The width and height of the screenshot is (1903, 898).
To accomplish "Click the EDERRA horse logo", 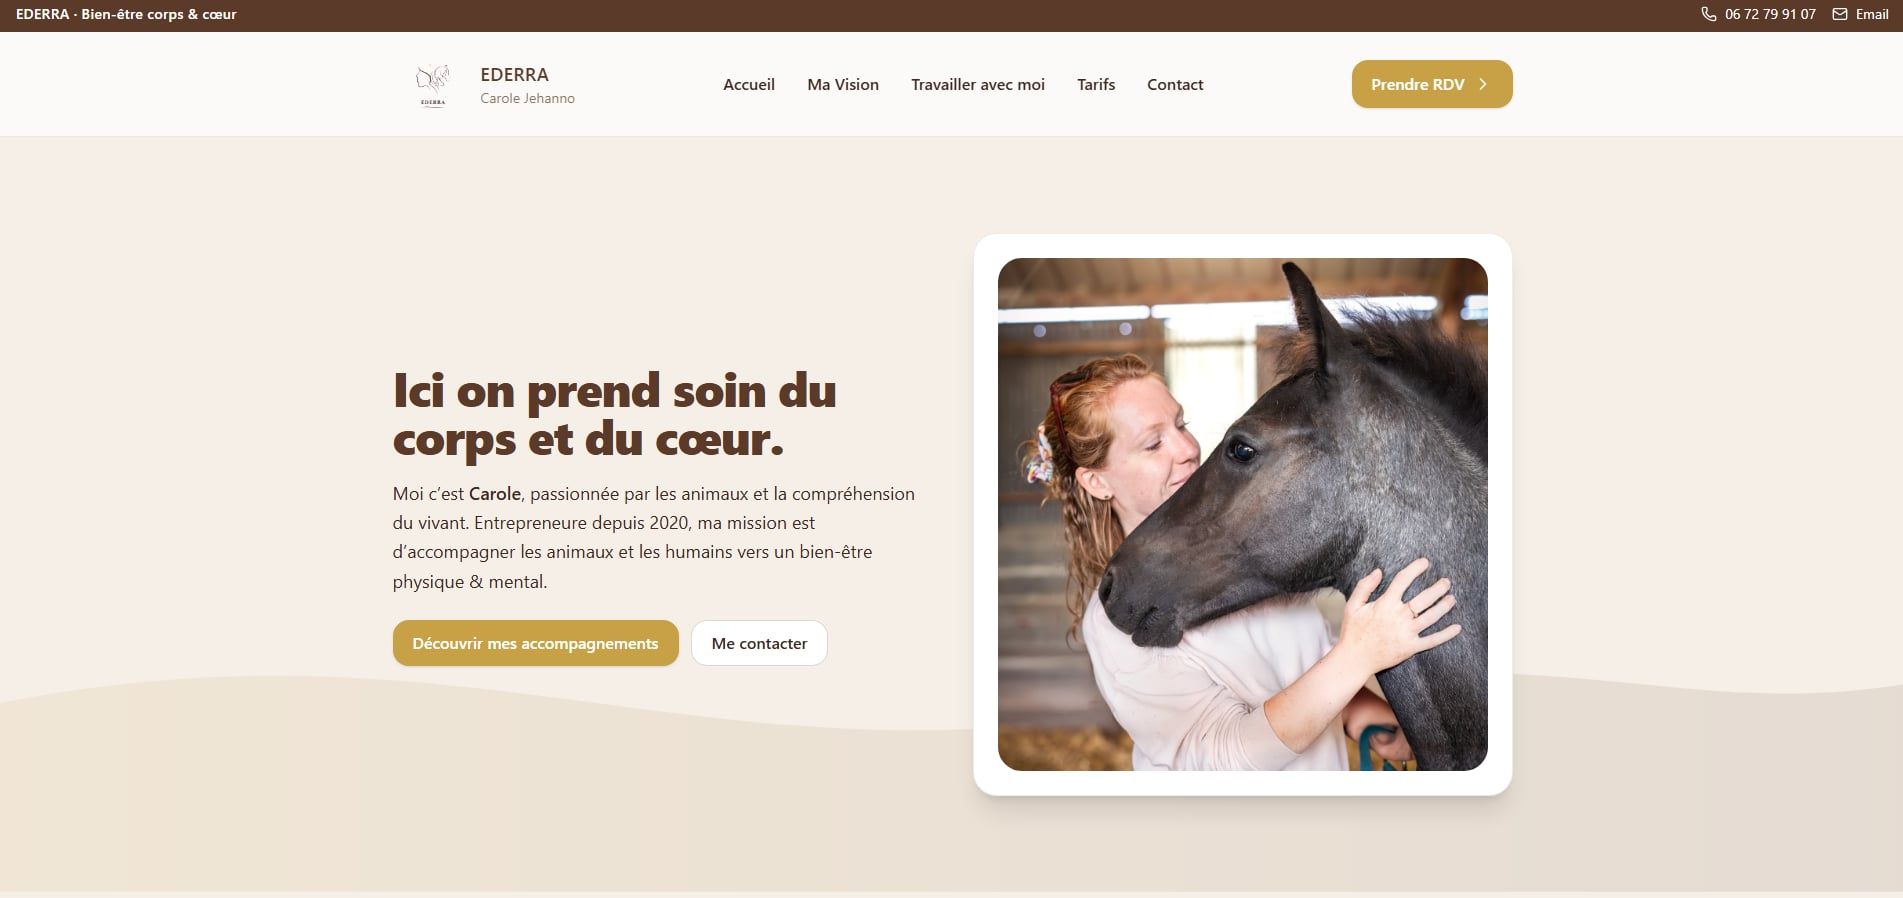I will pyautogui.click(x=432, y=85).
